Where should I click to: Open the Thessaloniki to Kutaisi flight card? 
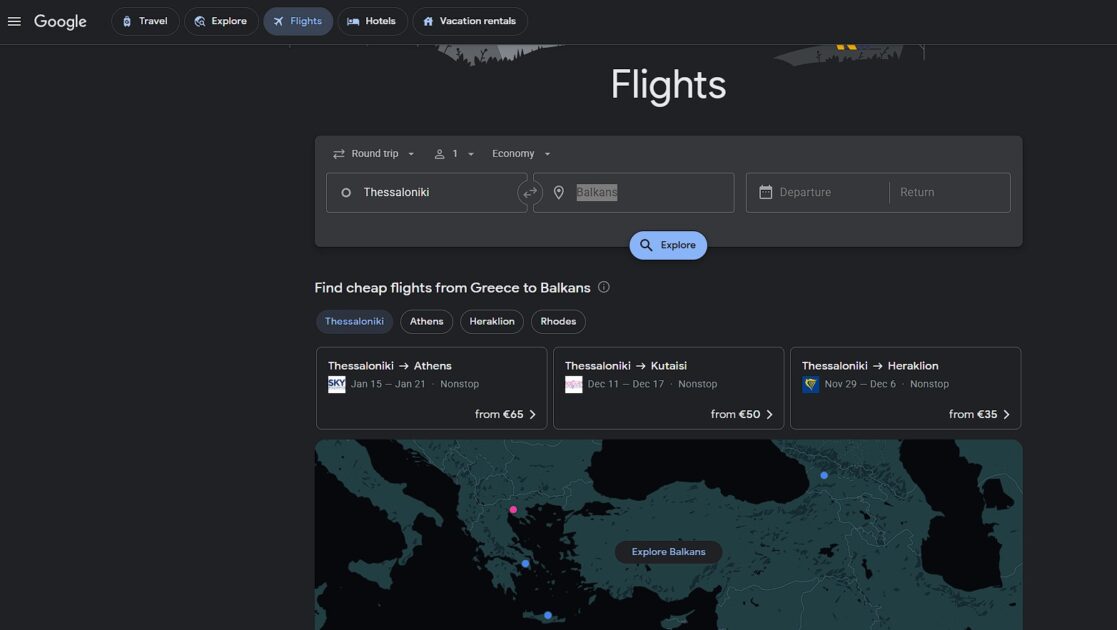pos(668,388)
